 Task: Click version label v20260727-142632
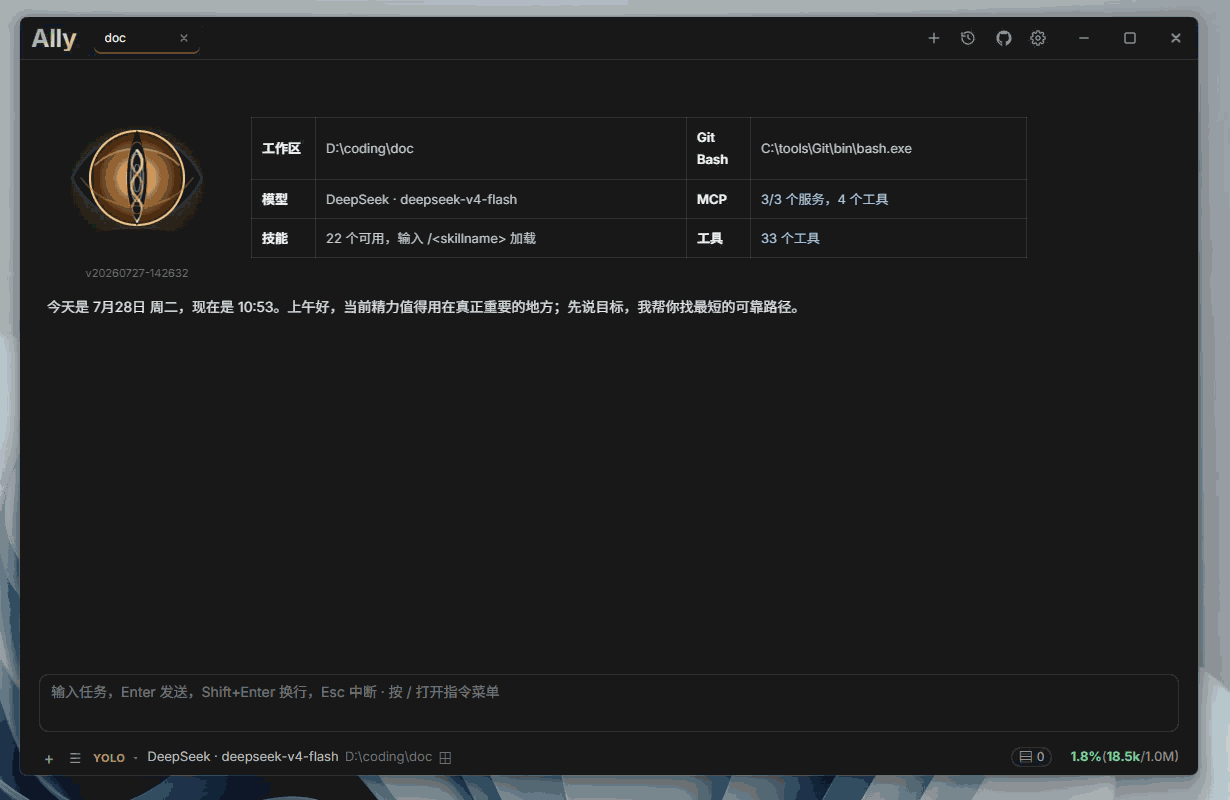pyautogui.click(x=137, y=273)
